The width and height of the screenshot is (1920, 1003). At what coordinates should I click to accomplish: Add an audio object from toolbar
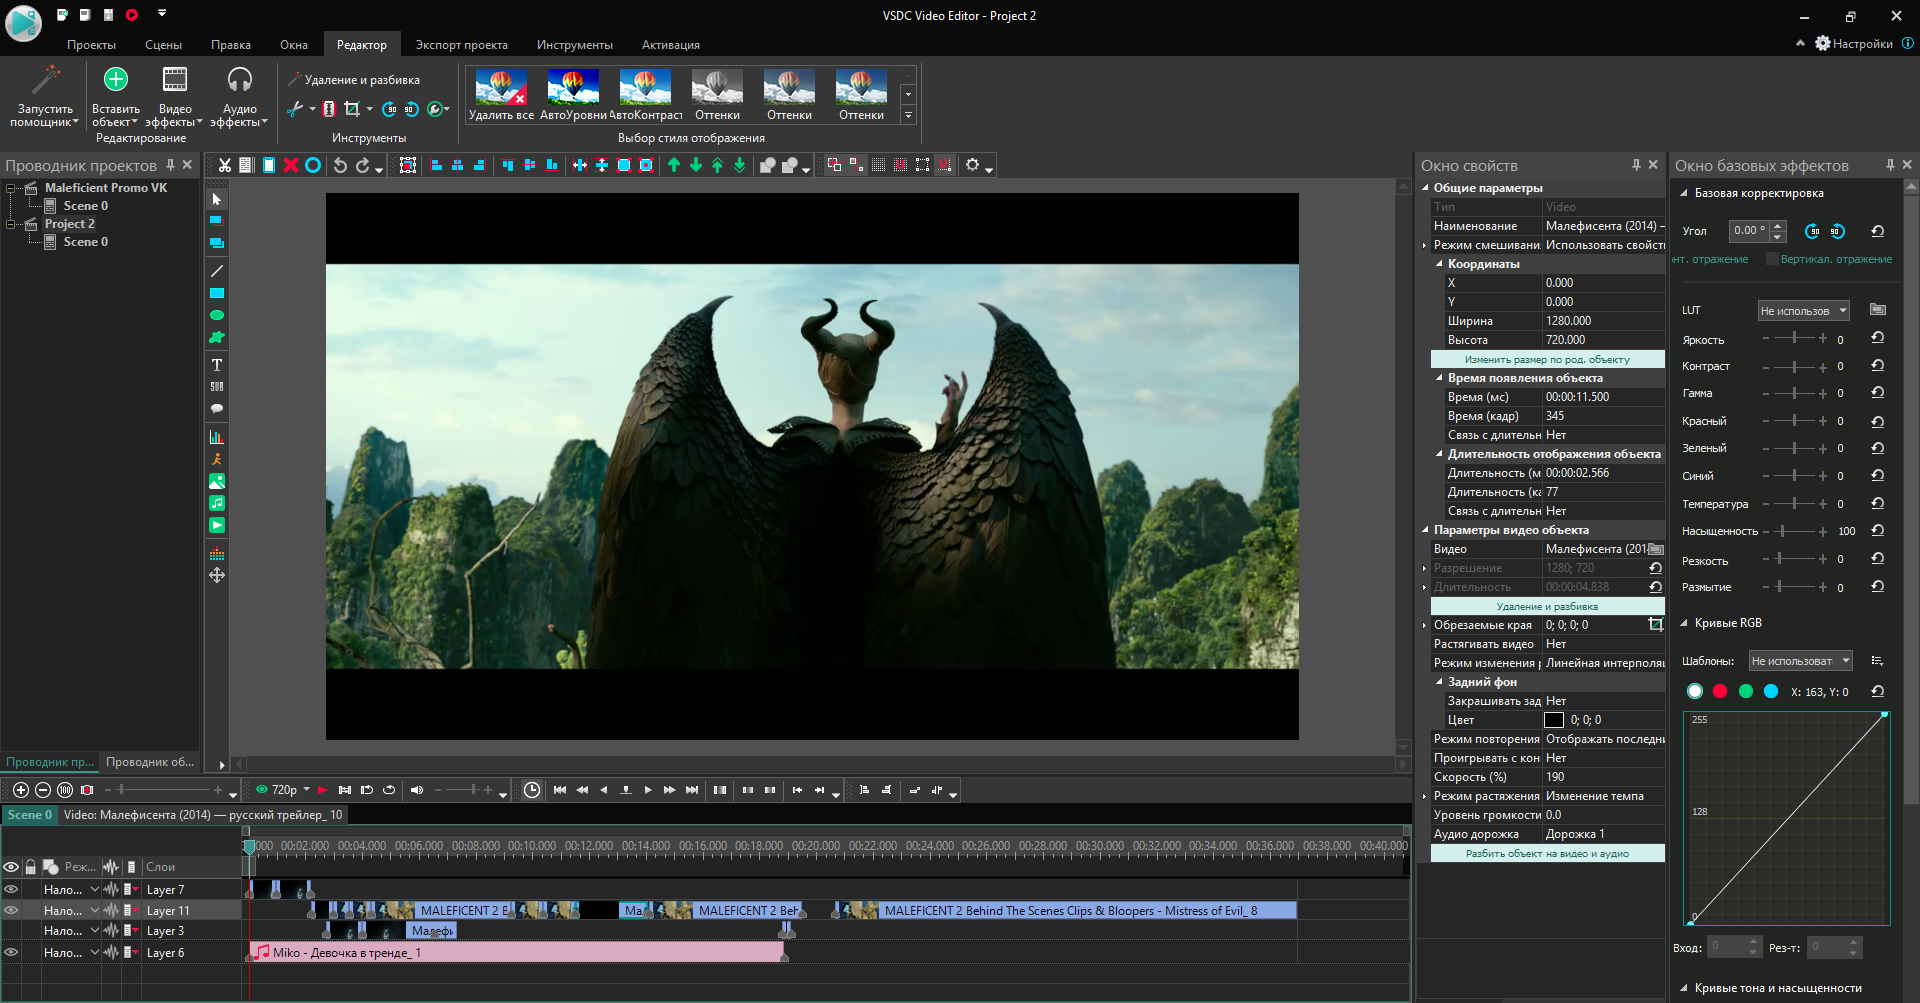pyautogui.click(x=216, y=503)
